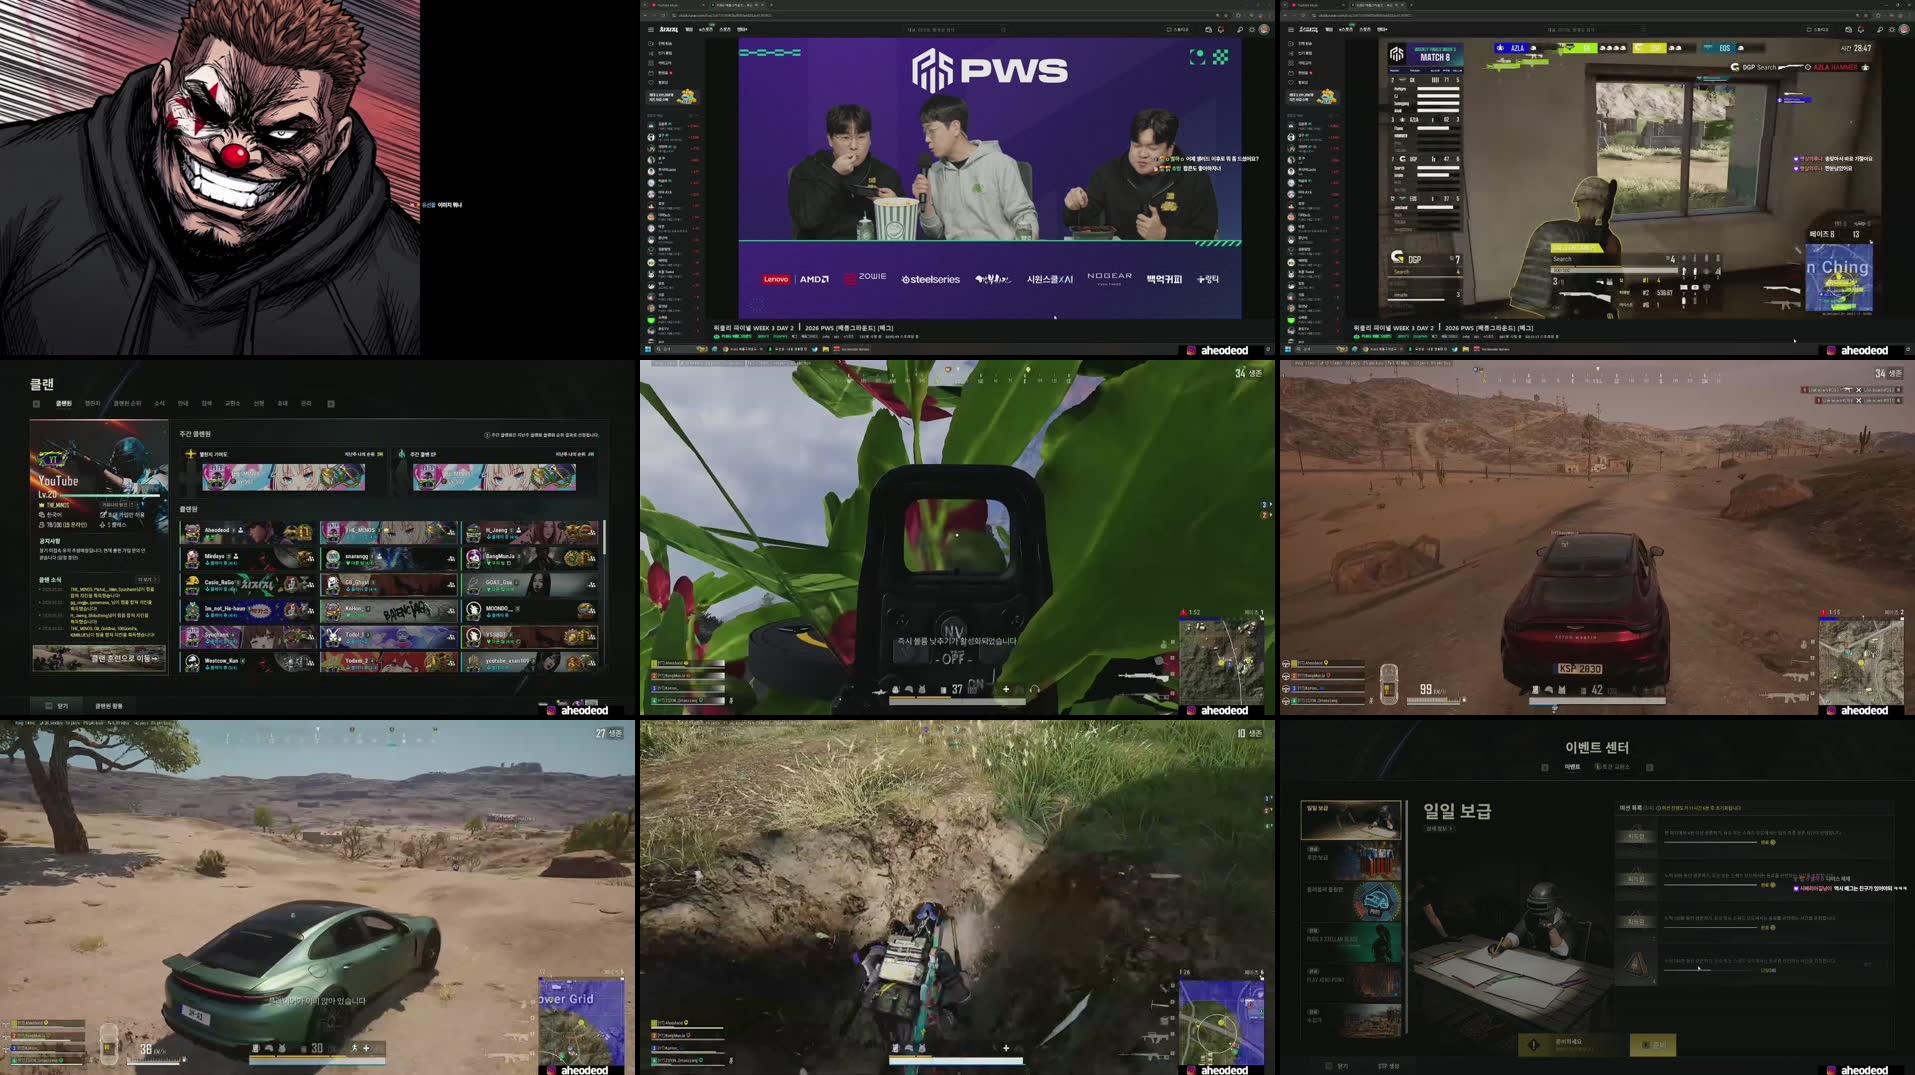The image size is (1915, 1075).
Task: Click minimap in red-dot scope gameplay panel
Action: [1221, 660]
